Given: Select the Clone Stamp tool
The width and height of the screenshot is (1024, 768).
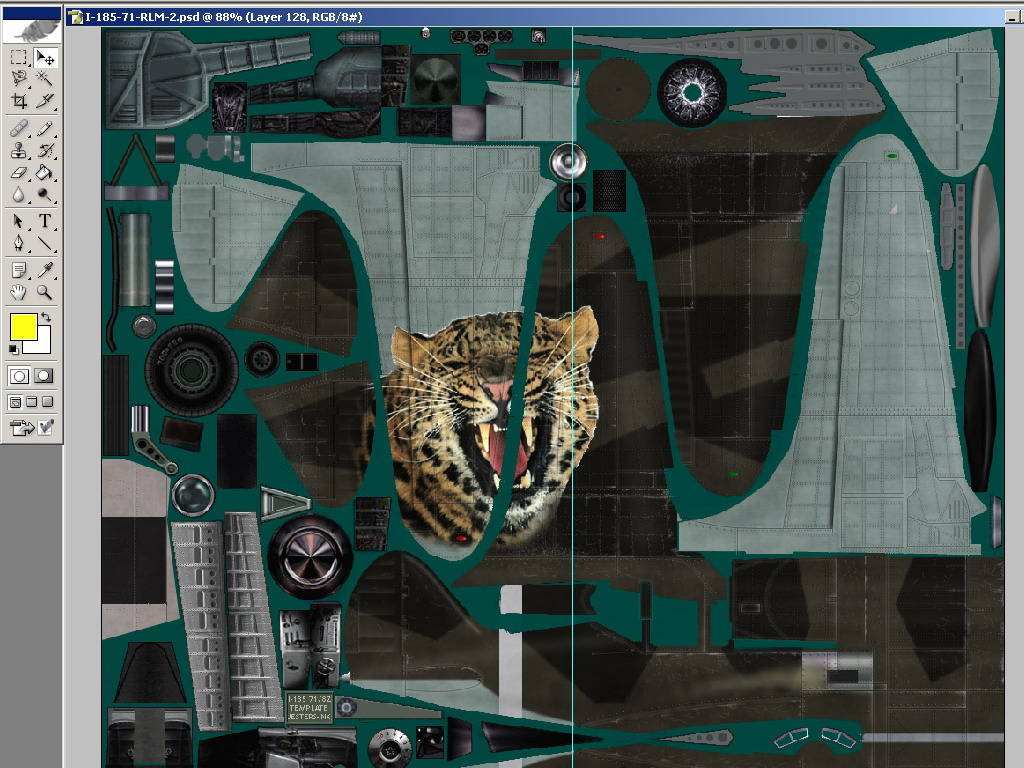Looking at the screenshot, I should tap(19, 150).
